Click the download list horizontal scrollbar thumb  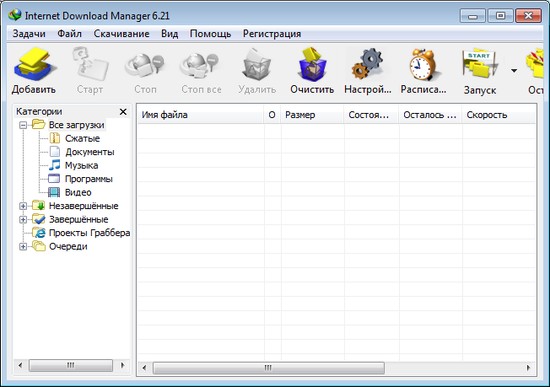click(269, 368)
